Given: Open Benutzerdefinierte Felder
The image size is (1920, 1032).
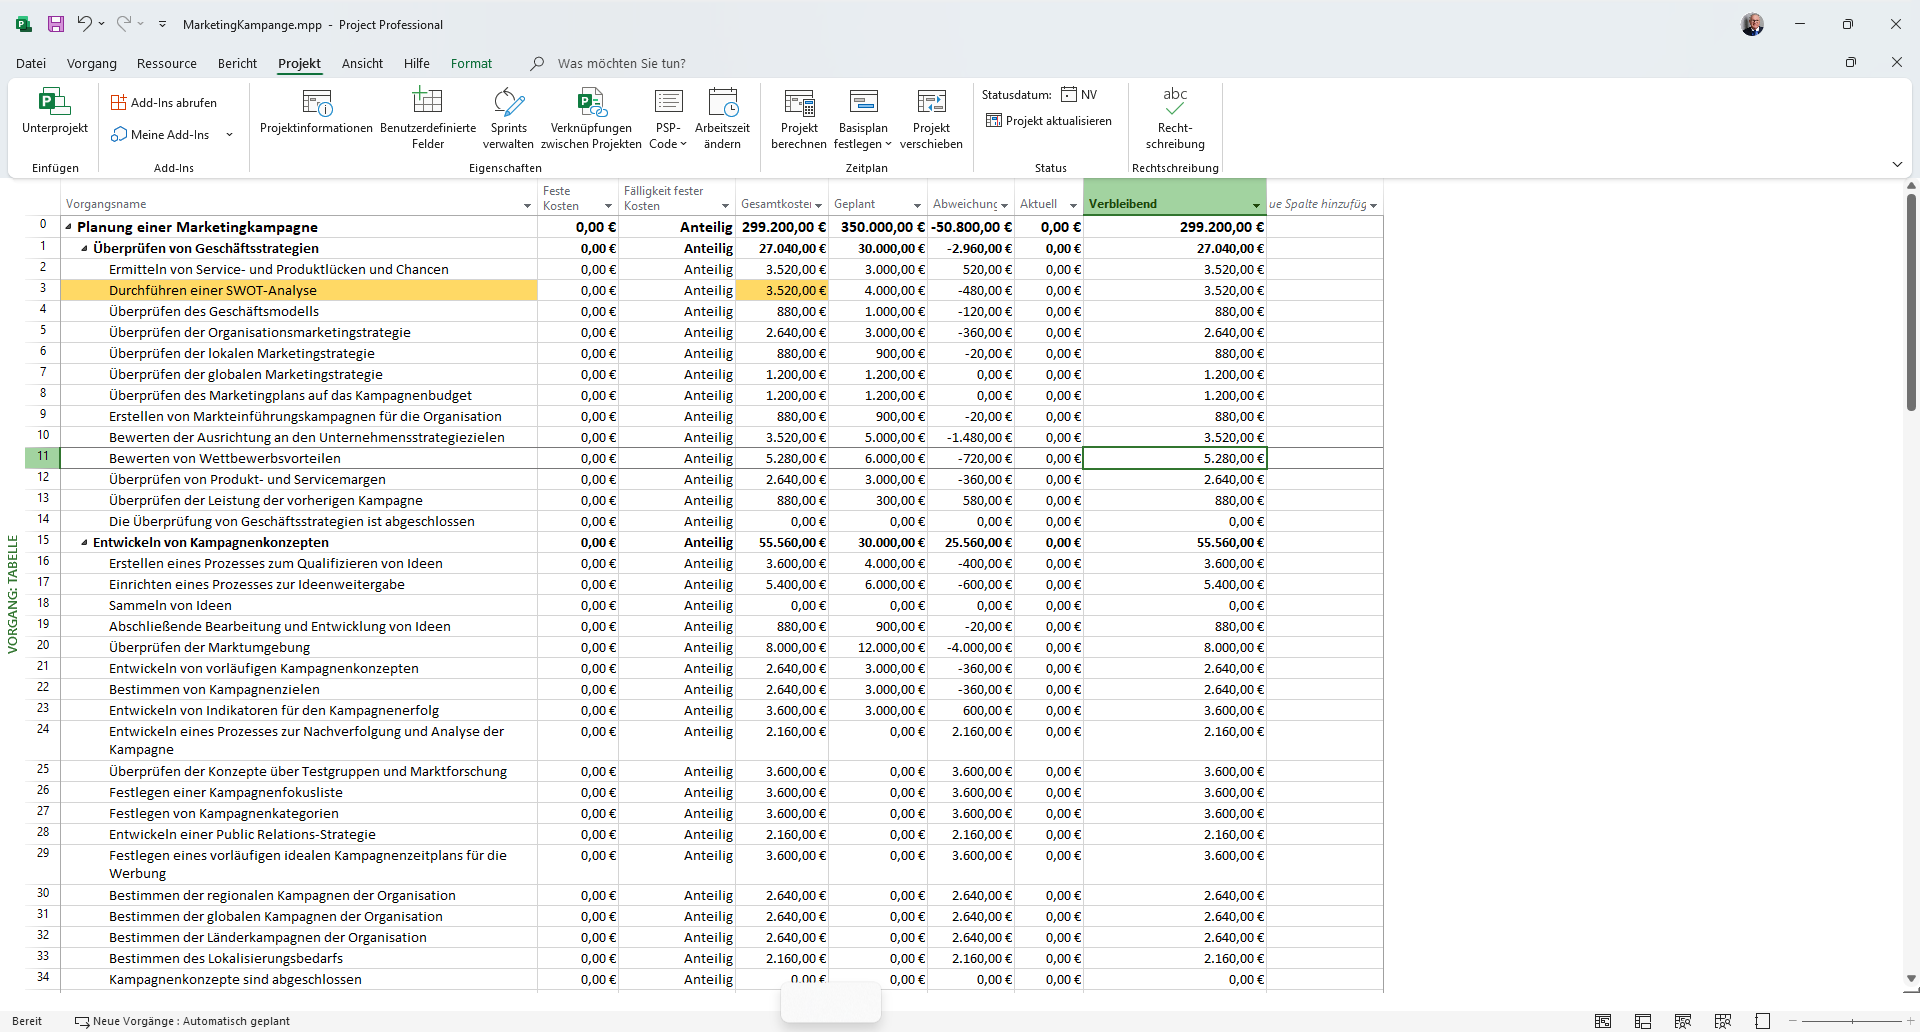Looking at the screenshot, I should (x=428, y=119).
